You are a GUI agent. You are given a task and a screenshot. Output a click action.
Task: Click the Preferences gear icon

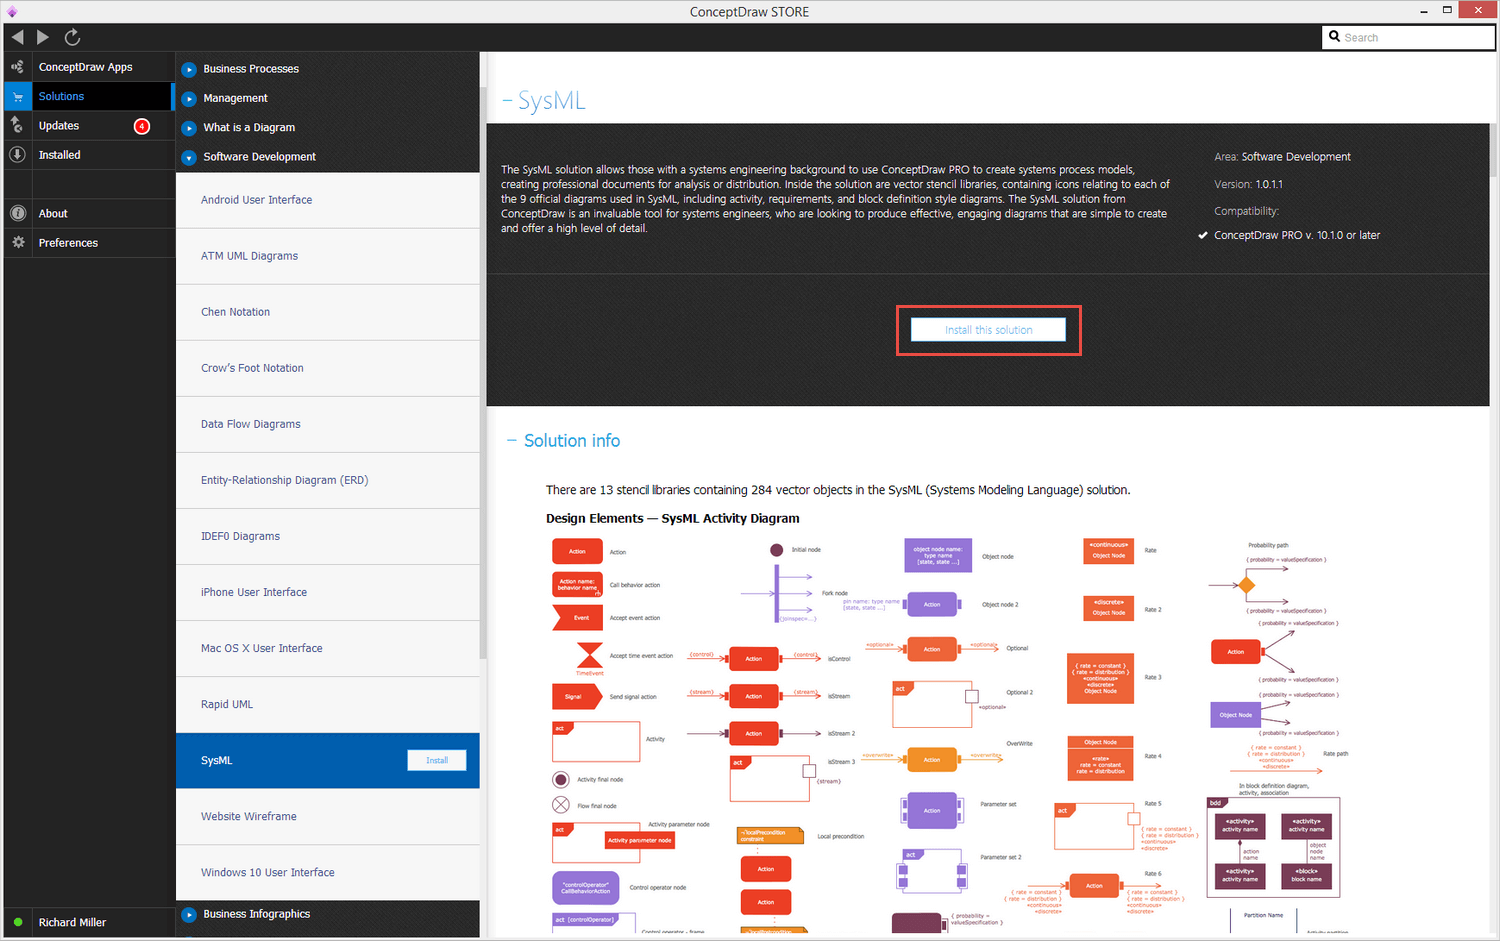pos(18,242)
